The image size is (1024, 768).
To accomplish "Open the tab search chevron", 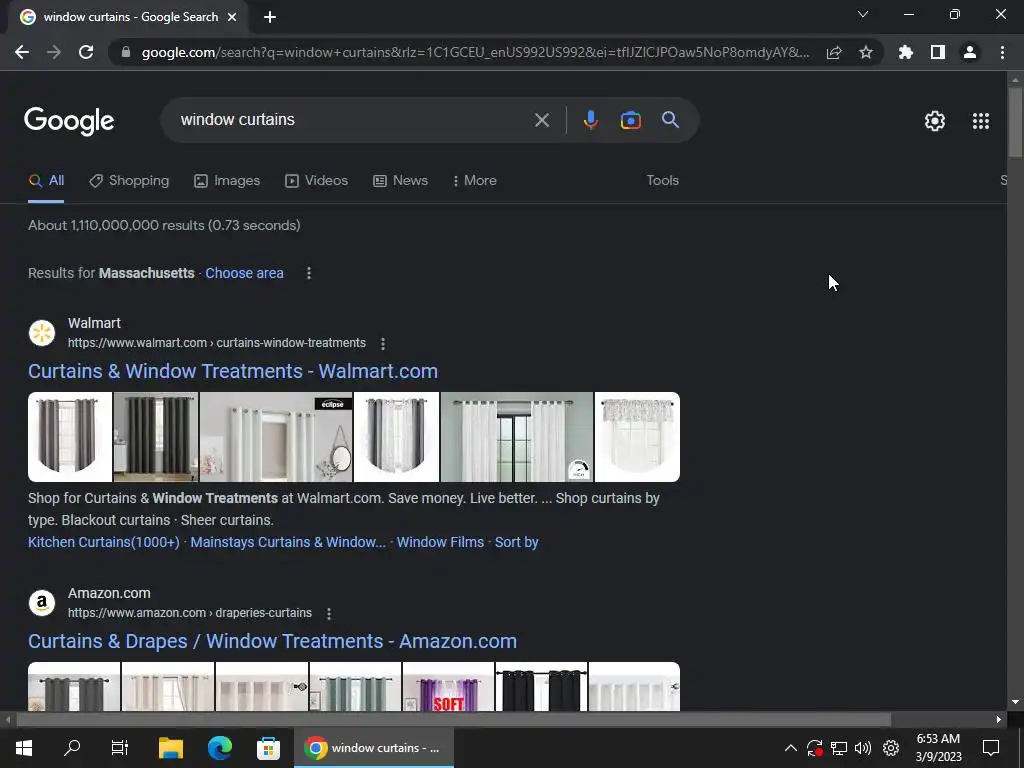I will pyautogui.click(x=863, y=14).
